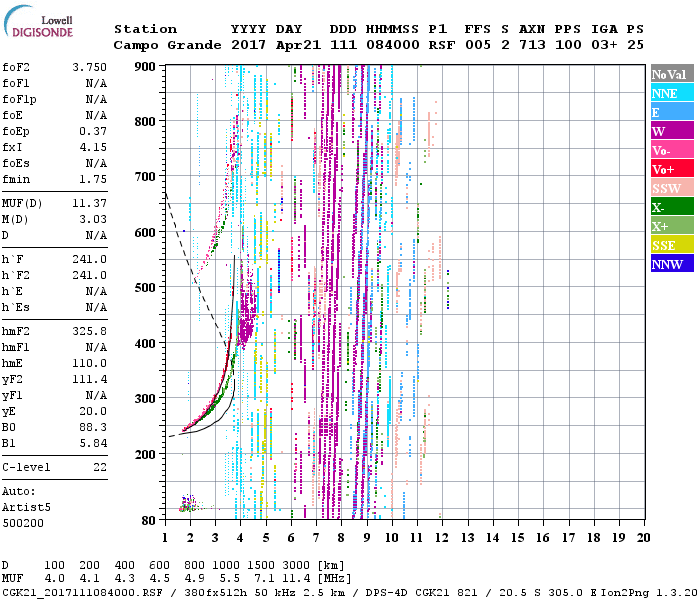Select the Vo- pink legend entry
This screenshot has height=600, width=700.
[x=672, y=150]
